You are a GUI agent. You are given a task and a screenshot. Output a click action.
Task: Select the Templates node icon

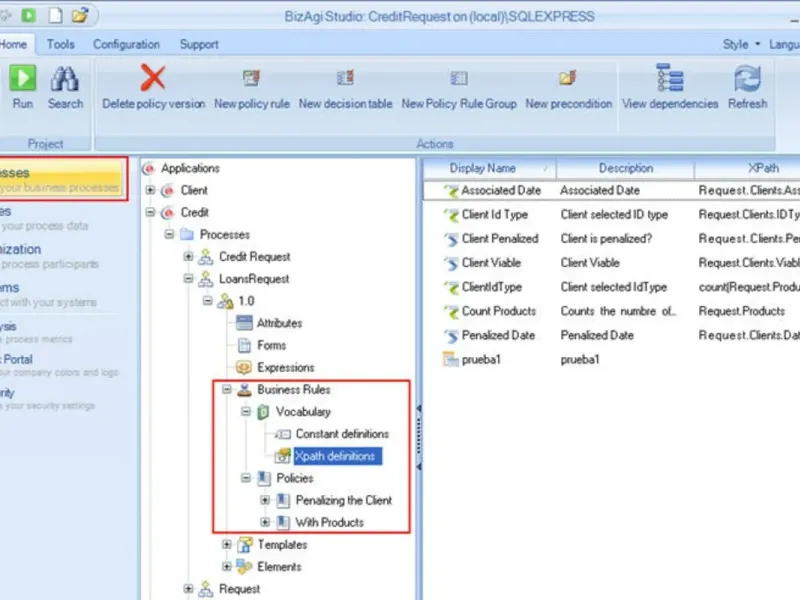(x=245, y=545)
